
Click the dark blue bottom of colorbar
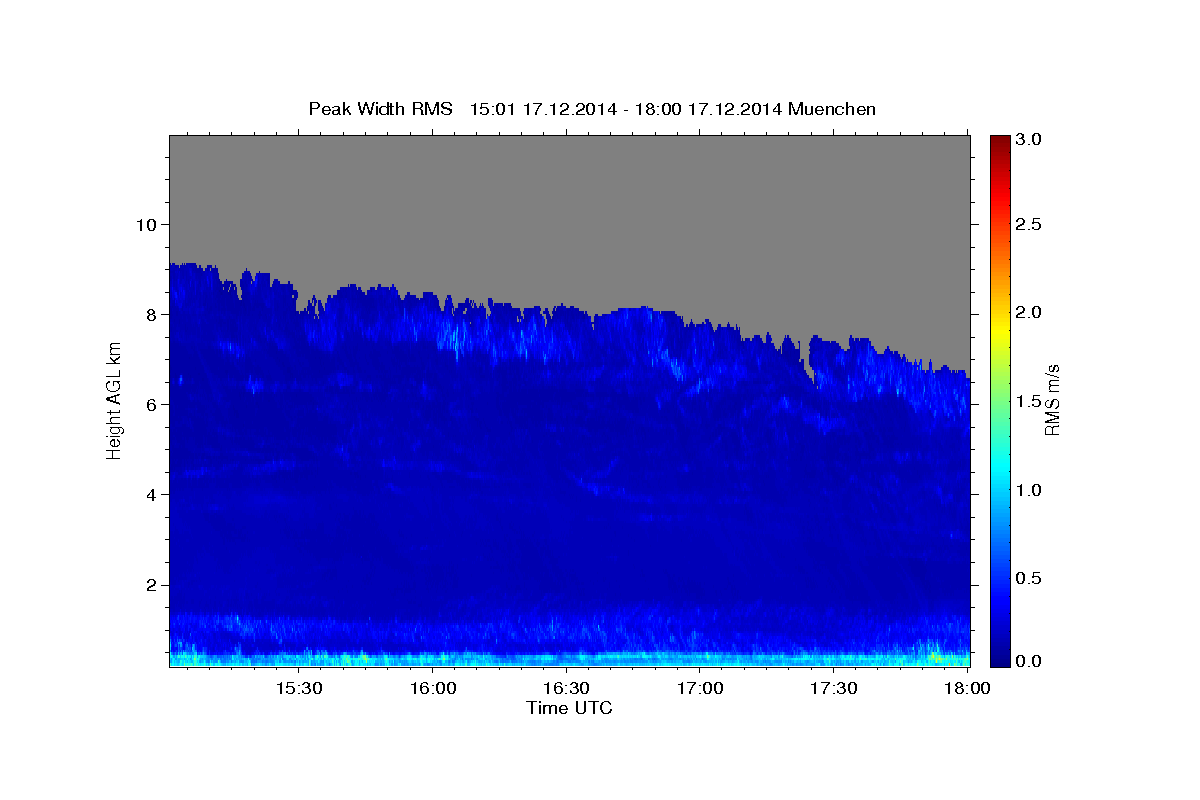[x=1000, y=659]
